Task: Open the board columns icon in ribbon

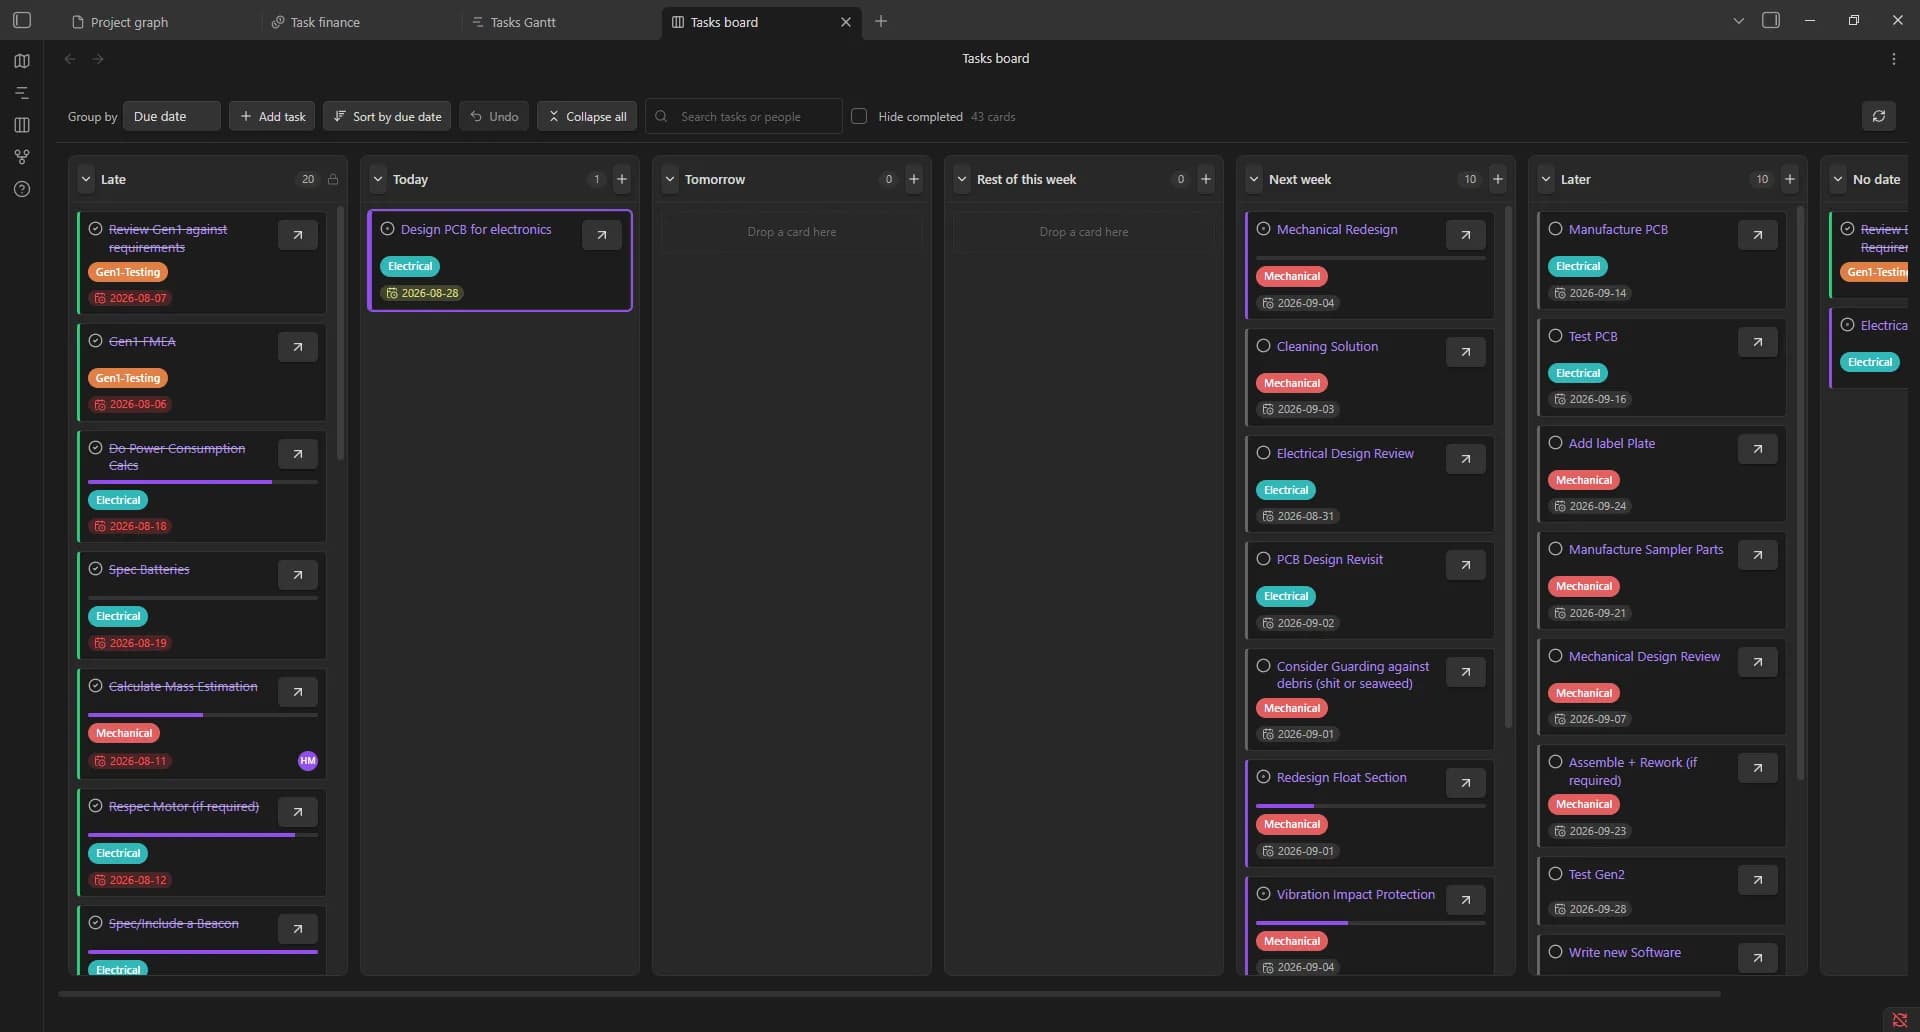Action: [x=22, y=125]
